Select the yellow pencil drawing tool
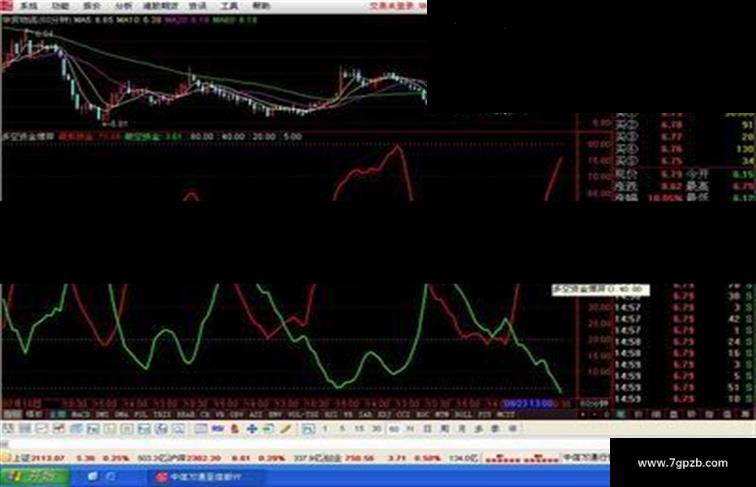 coord(285,429)
